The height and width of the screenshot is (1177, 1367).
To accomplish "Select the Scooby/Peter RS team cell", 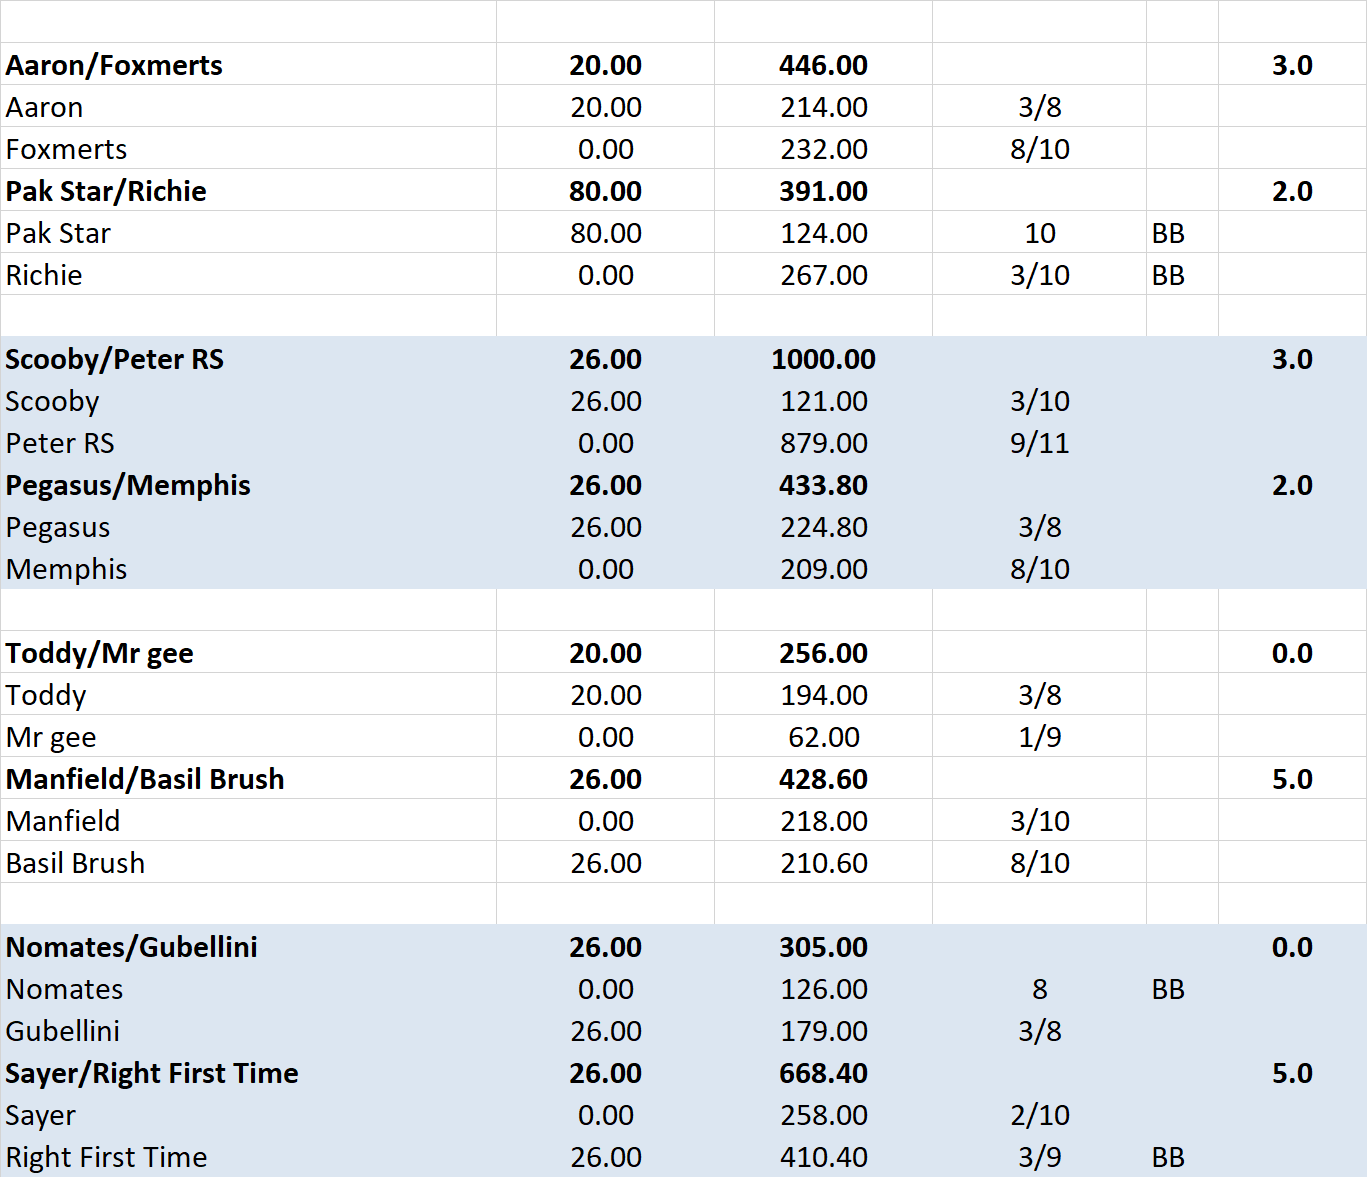I will click(114, 359).
